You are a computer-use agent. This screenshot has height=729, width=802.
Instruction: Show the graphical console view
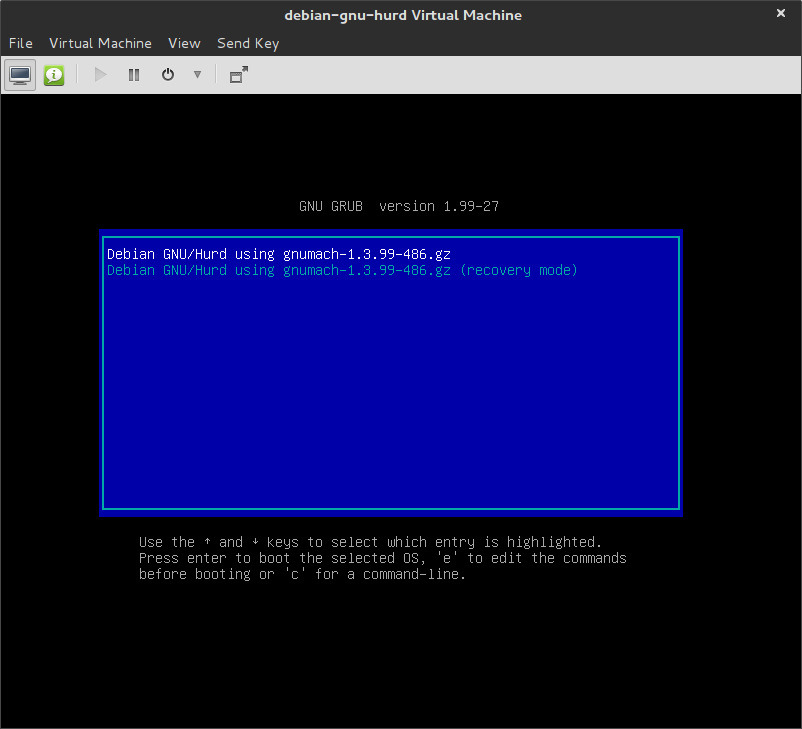pos(20,75)
